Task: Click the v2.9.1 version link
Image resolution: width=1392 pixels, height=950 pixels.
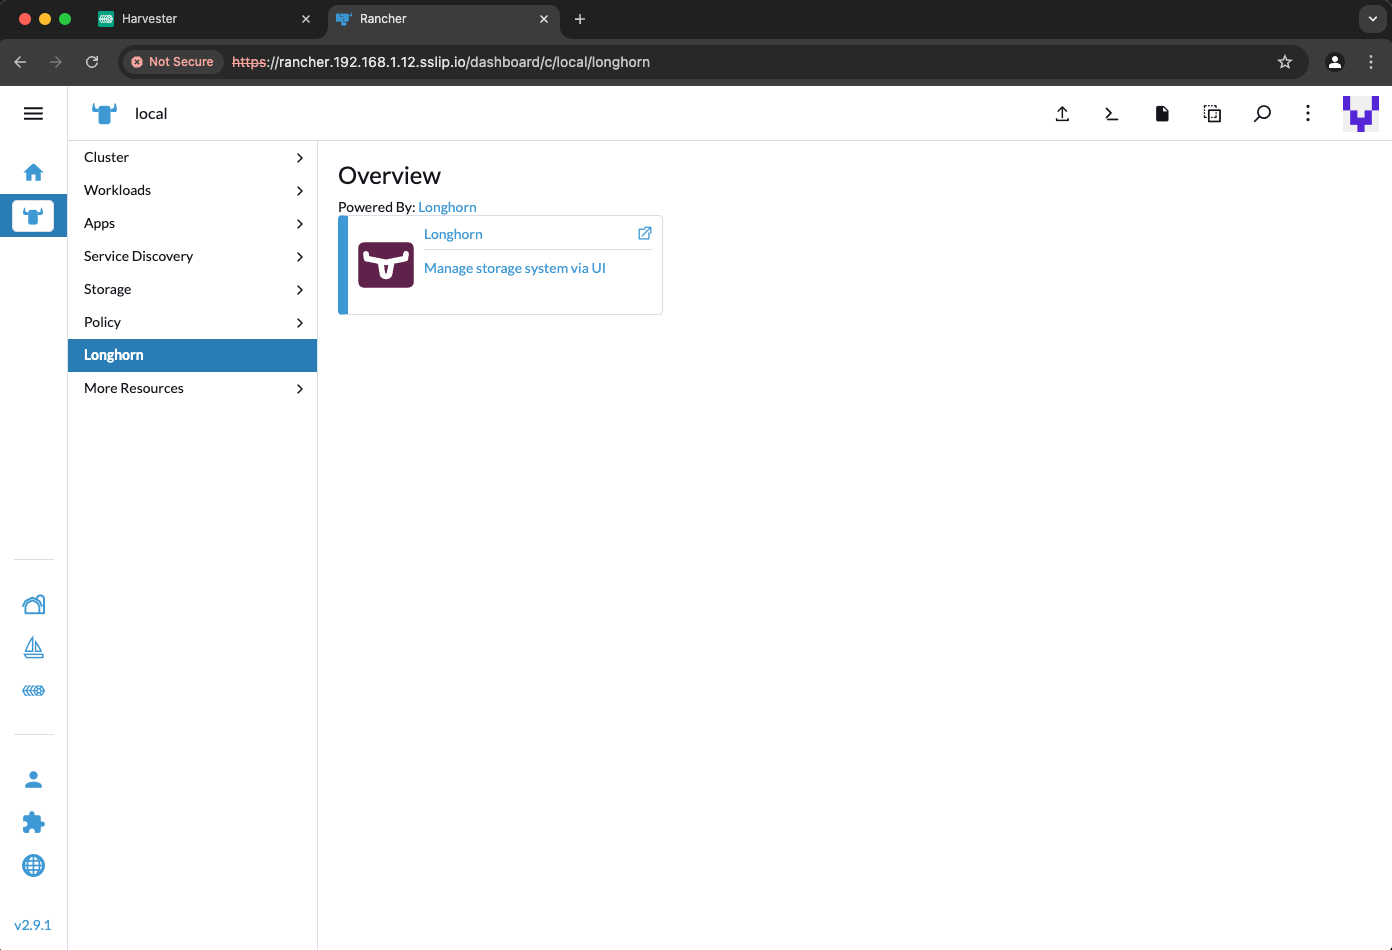Action: (x=33, y=925)
